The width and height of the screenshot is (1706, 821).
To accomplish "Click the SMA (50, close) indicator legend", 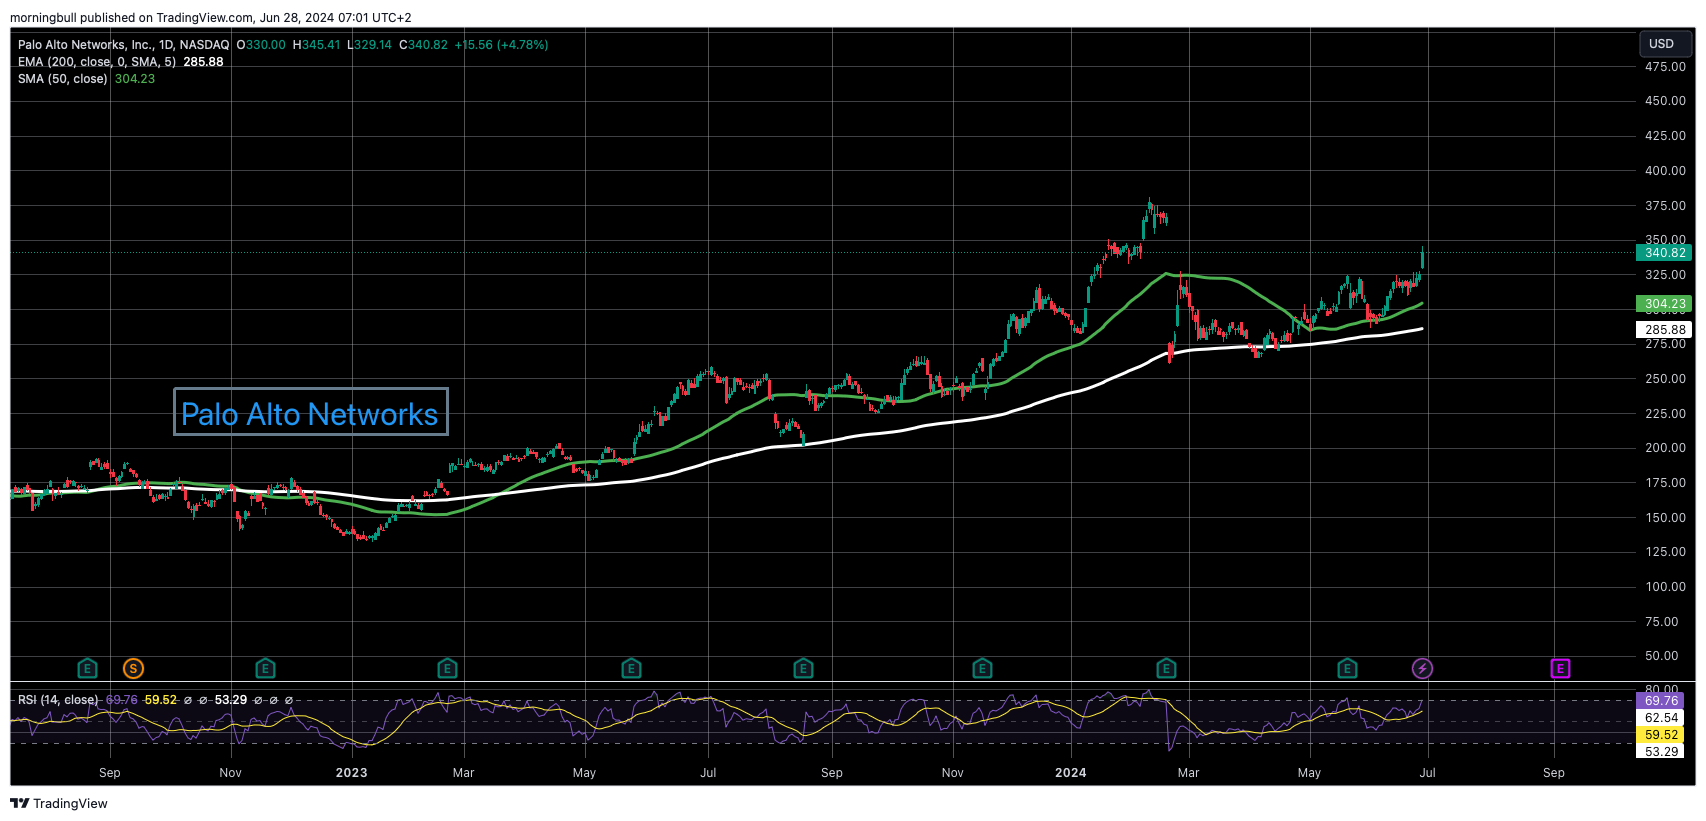I will coord(62,79).
